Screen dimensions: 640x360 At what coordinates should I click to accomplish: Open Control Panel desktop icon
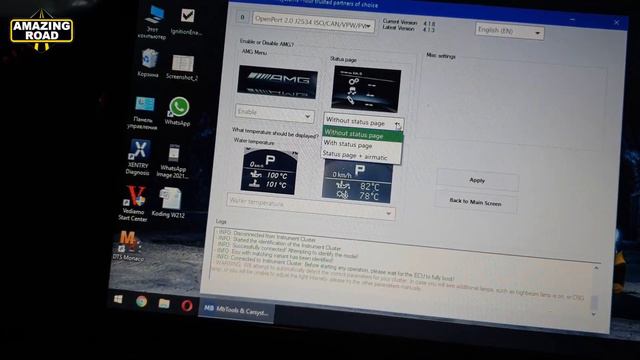click(x=143, y=113)
